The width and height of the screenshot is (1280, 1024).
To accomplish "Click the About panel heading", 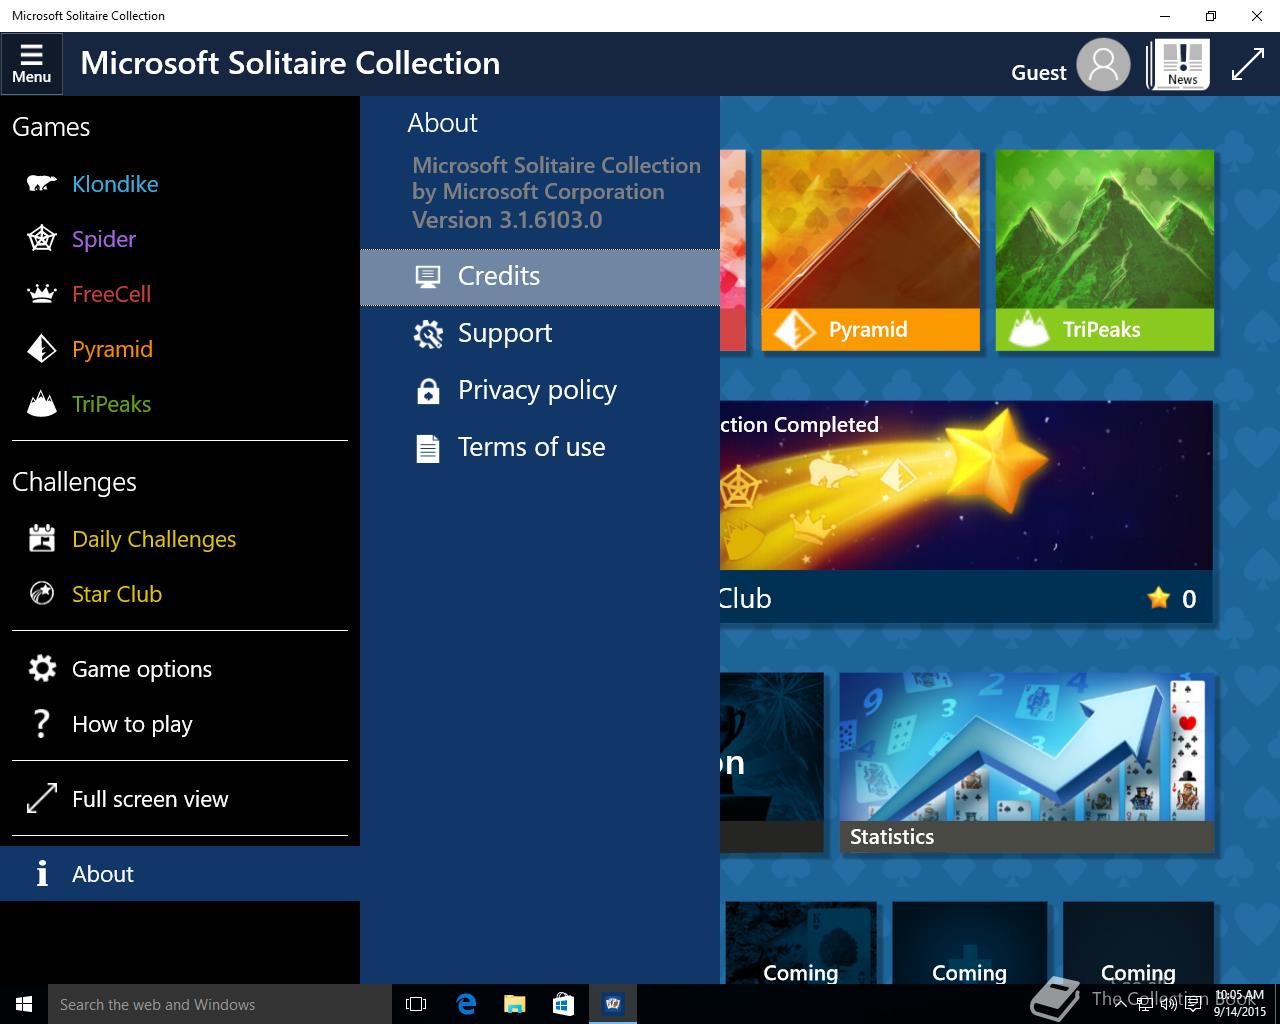I will pyautogui.click(x=442, y=123).
